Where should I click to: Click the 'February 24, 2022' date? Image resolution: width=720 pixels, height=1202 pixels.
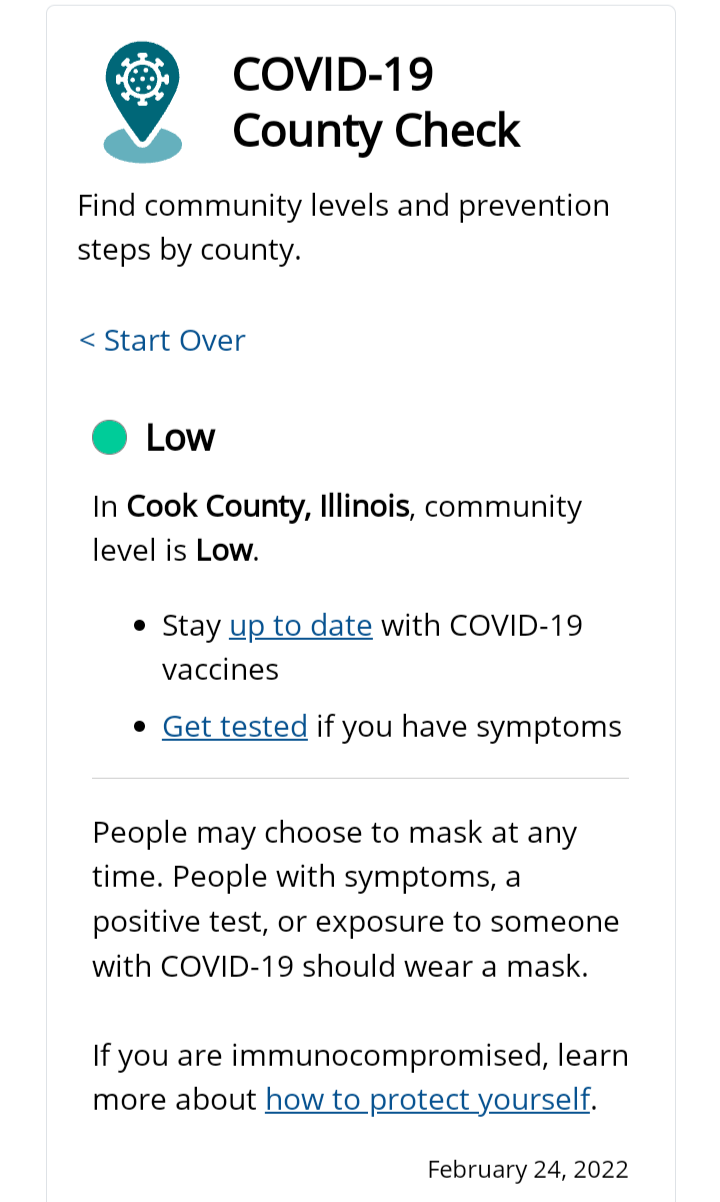(528, 1169)
